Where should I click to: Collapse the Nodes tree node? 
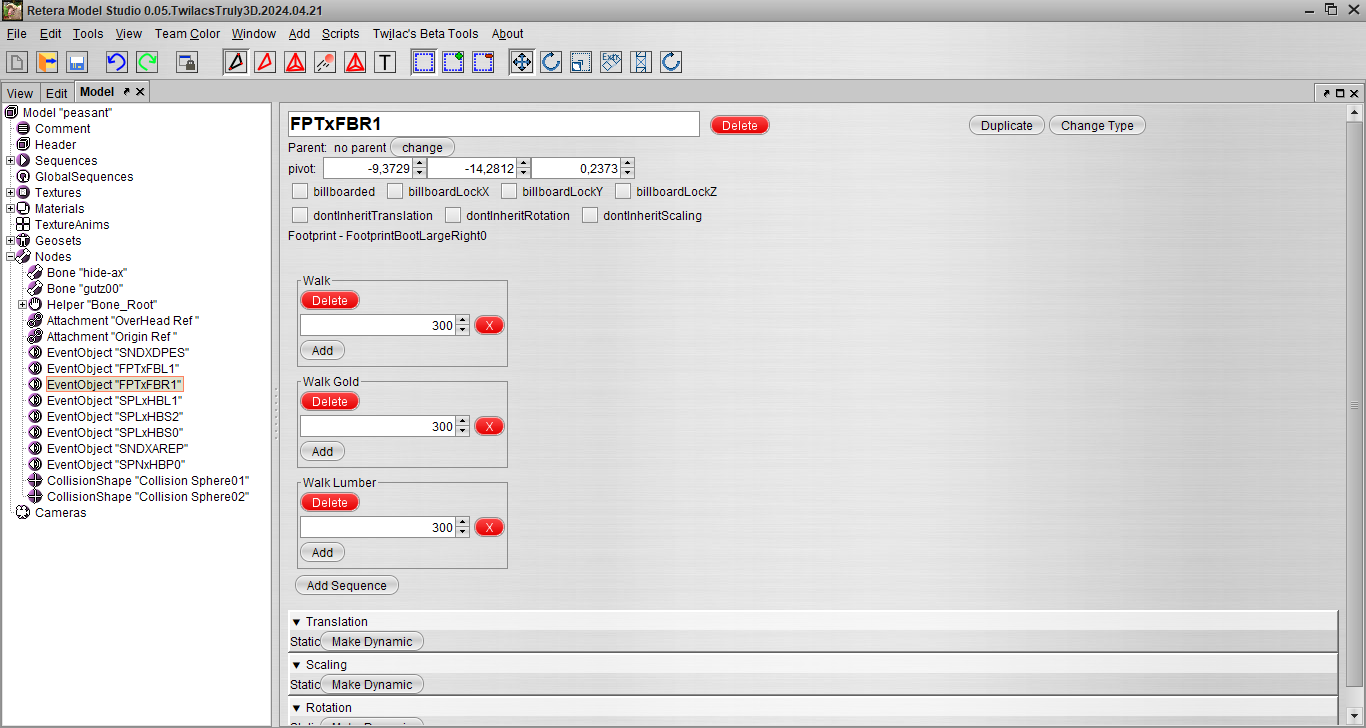(x=10, y=257)
